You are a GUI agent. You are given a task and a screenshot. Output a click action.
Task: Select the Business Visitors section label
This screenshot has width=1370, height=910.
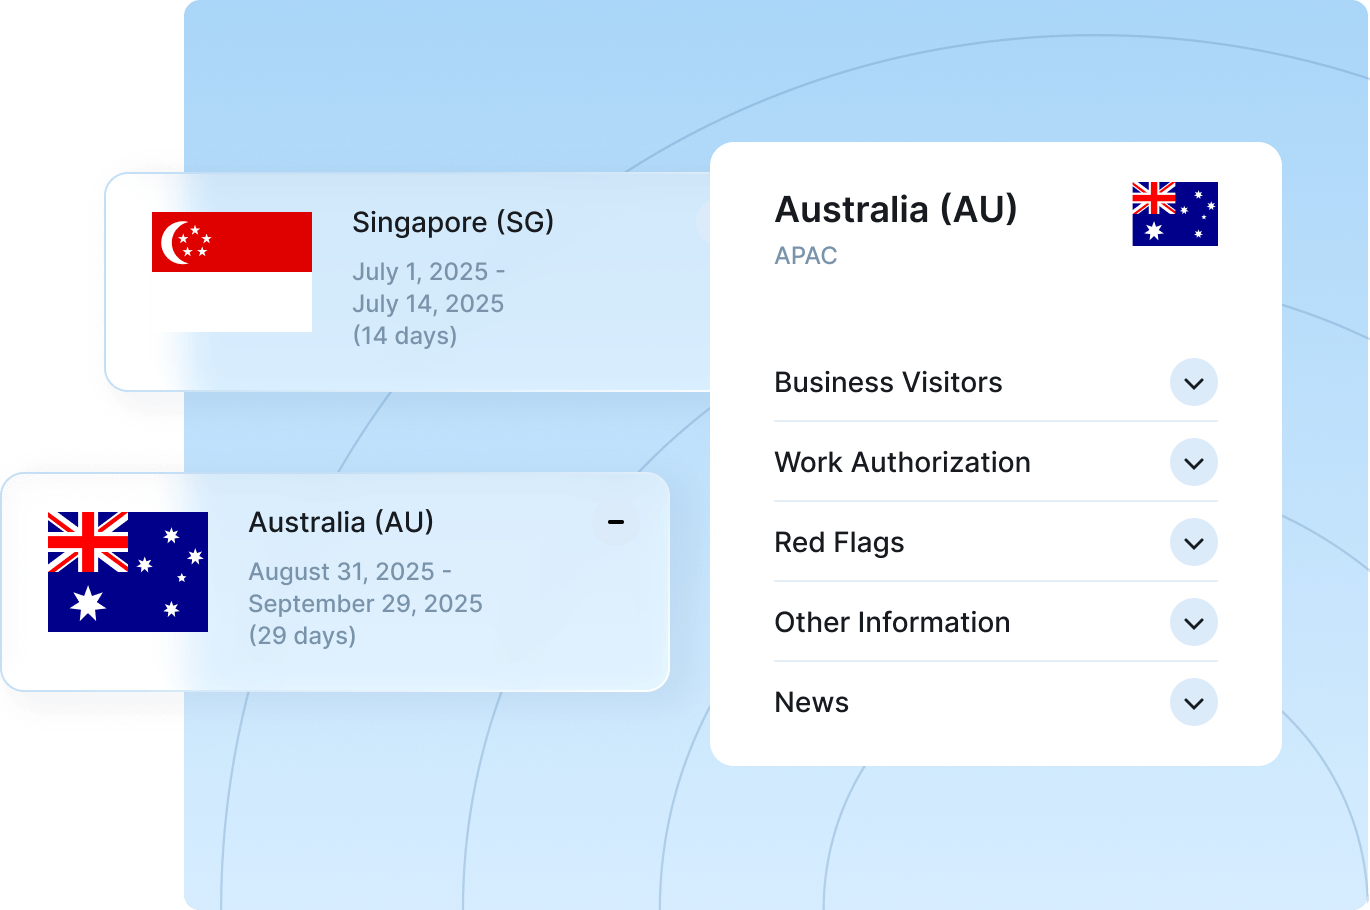(x=888, y=383)
